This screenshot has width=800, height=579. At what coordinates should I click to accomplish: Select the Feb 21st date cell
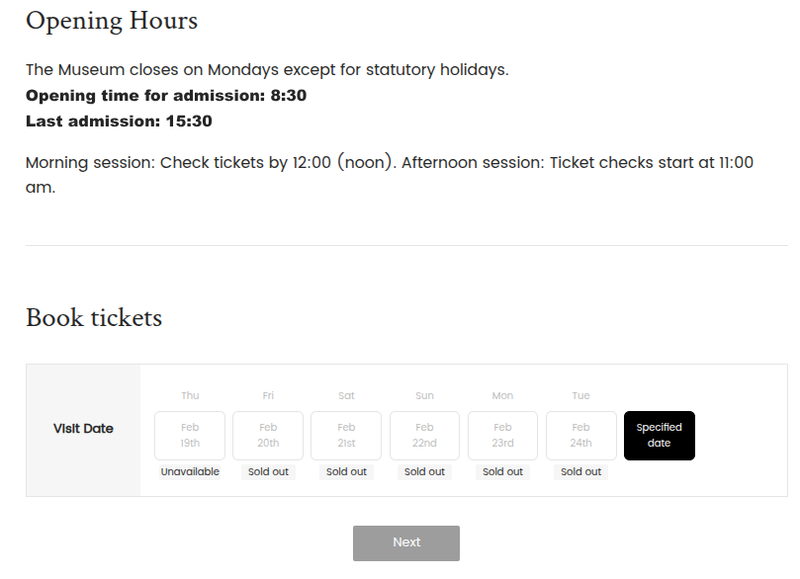click(346, 435)
